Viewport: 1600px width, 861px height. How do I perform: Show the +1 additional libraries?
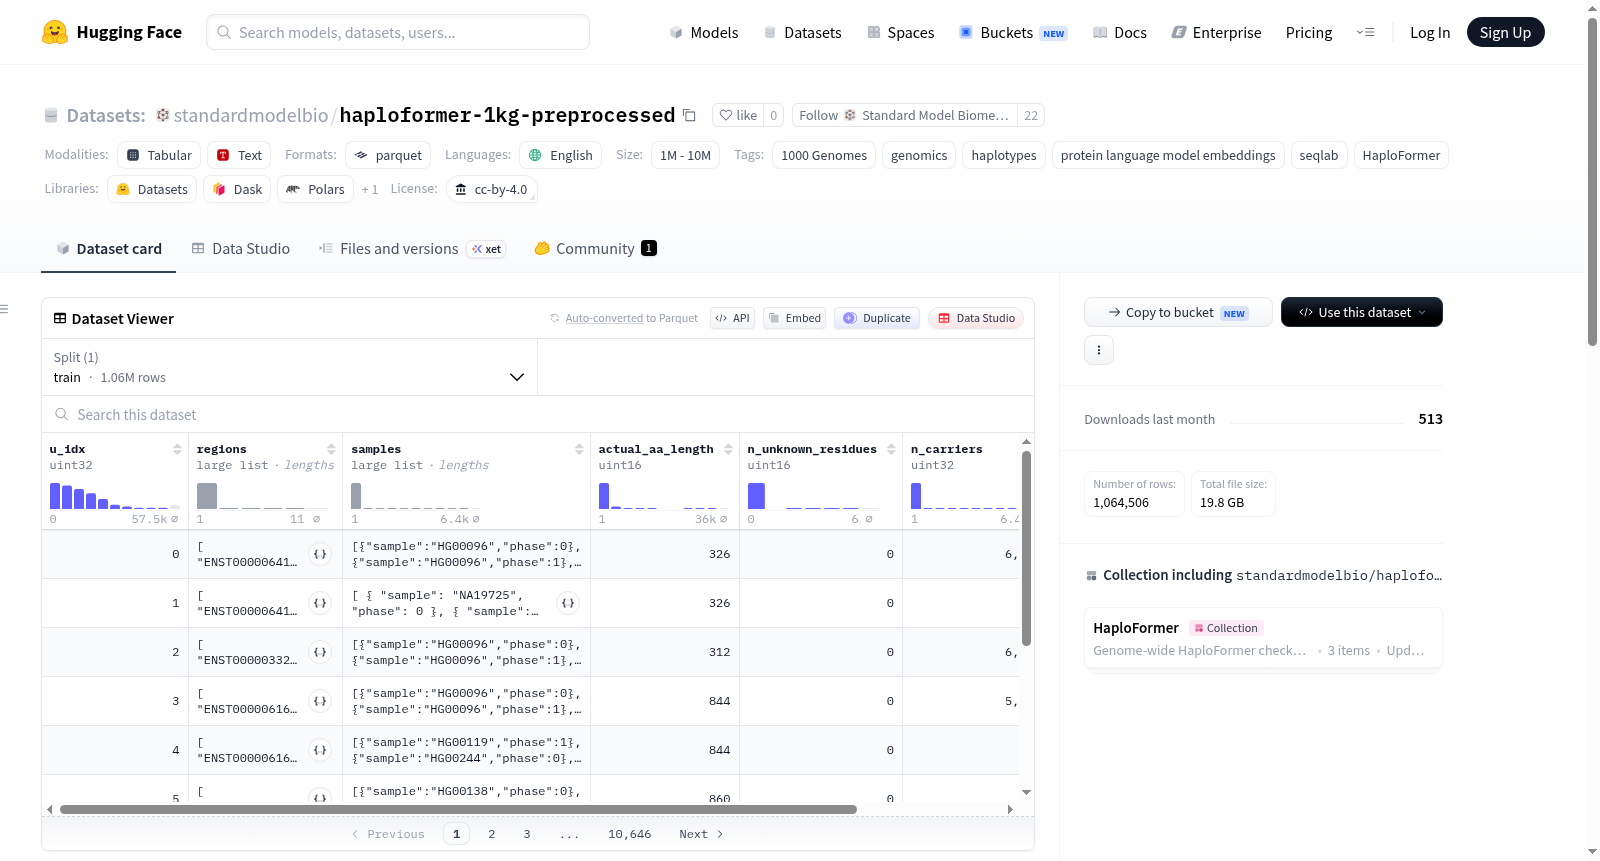tap(370, 189)
